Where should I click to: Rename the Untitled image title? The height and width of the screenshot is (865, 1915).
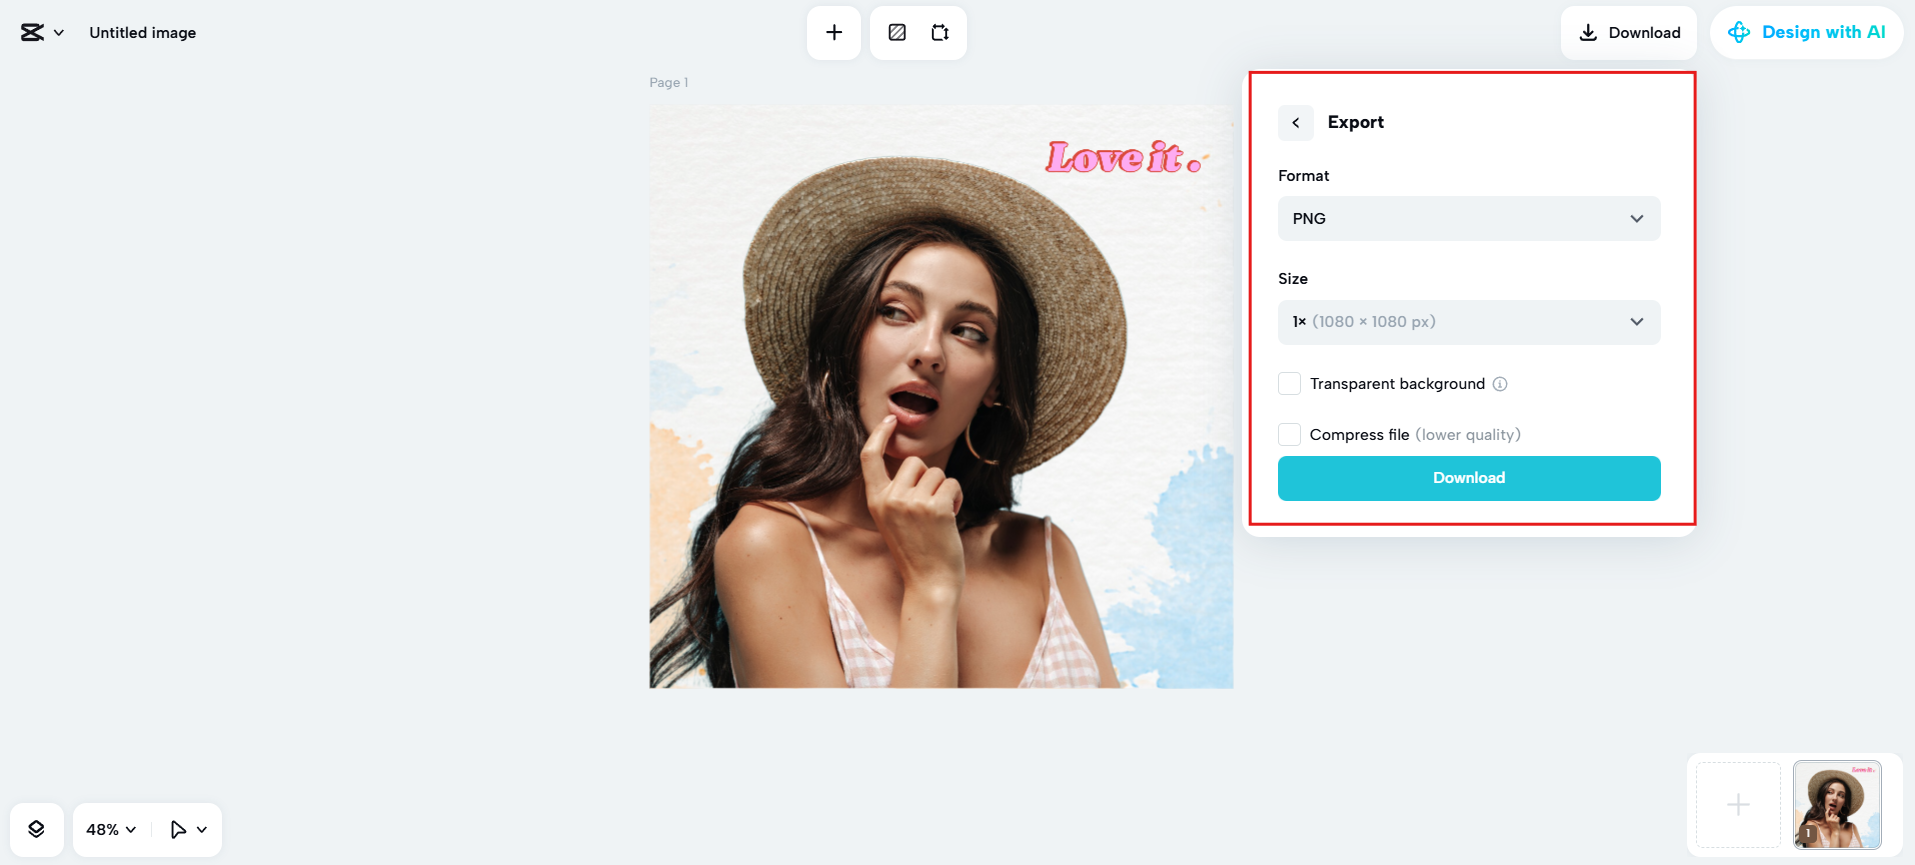point(143,33)
